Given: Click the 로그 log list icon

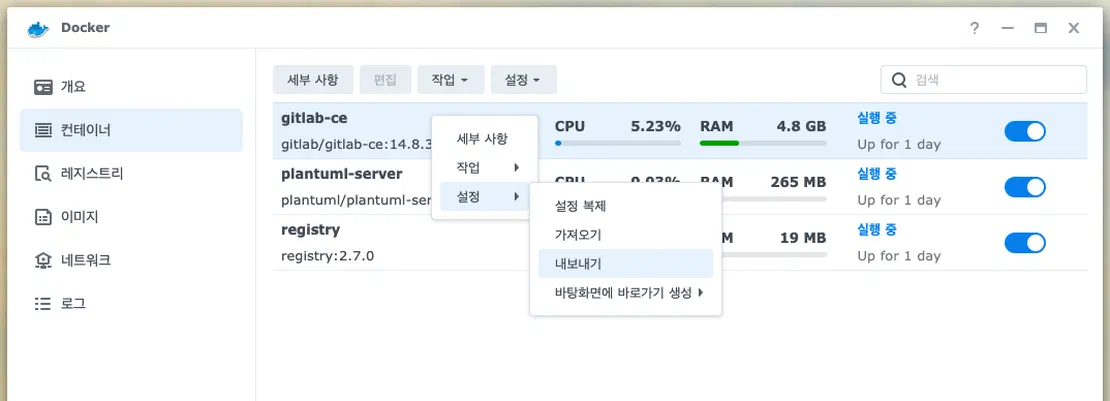Looking at the screenshot, I should point(44,304).
